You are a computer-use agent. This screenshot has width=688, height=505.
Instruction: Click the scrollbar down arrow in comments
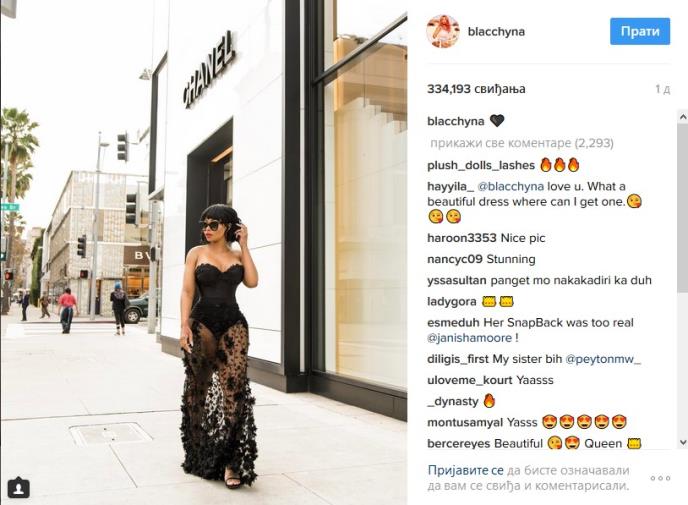[683, 442]
